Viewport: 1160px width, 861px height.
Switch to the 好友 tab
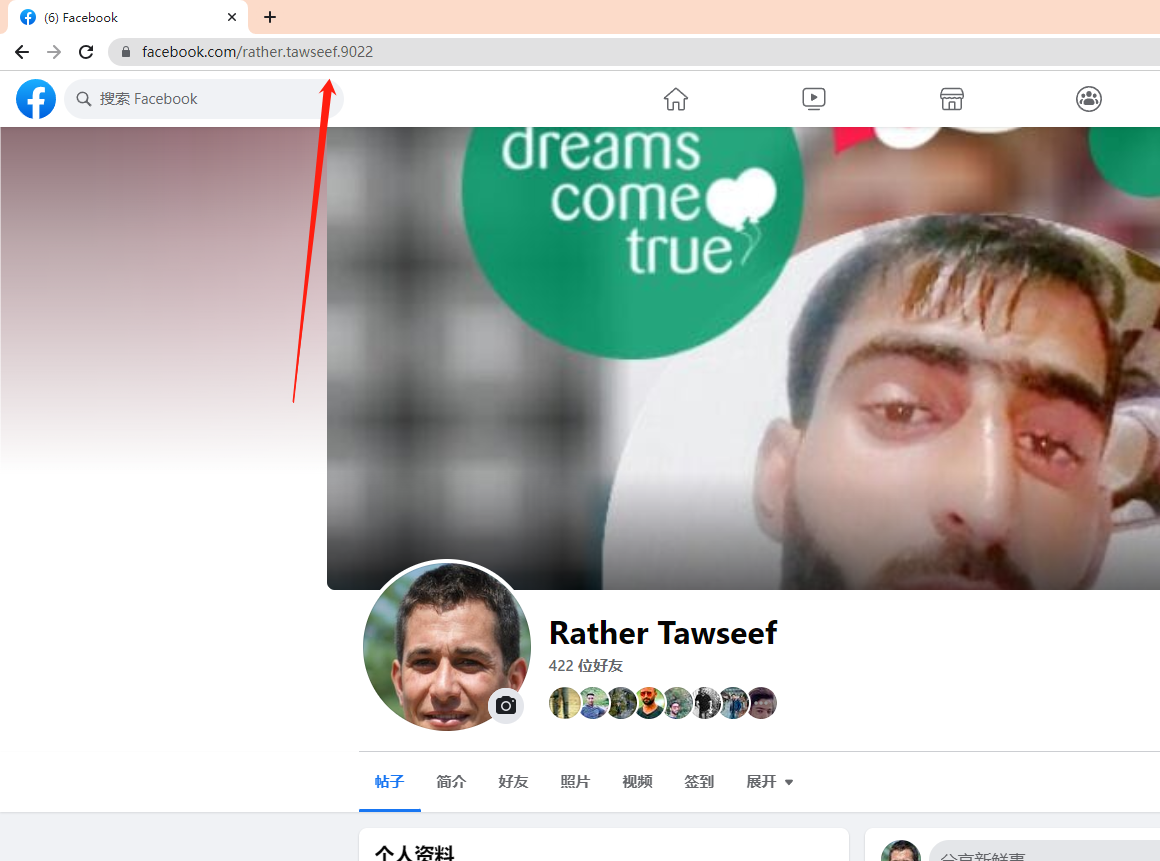coord(513,782)
